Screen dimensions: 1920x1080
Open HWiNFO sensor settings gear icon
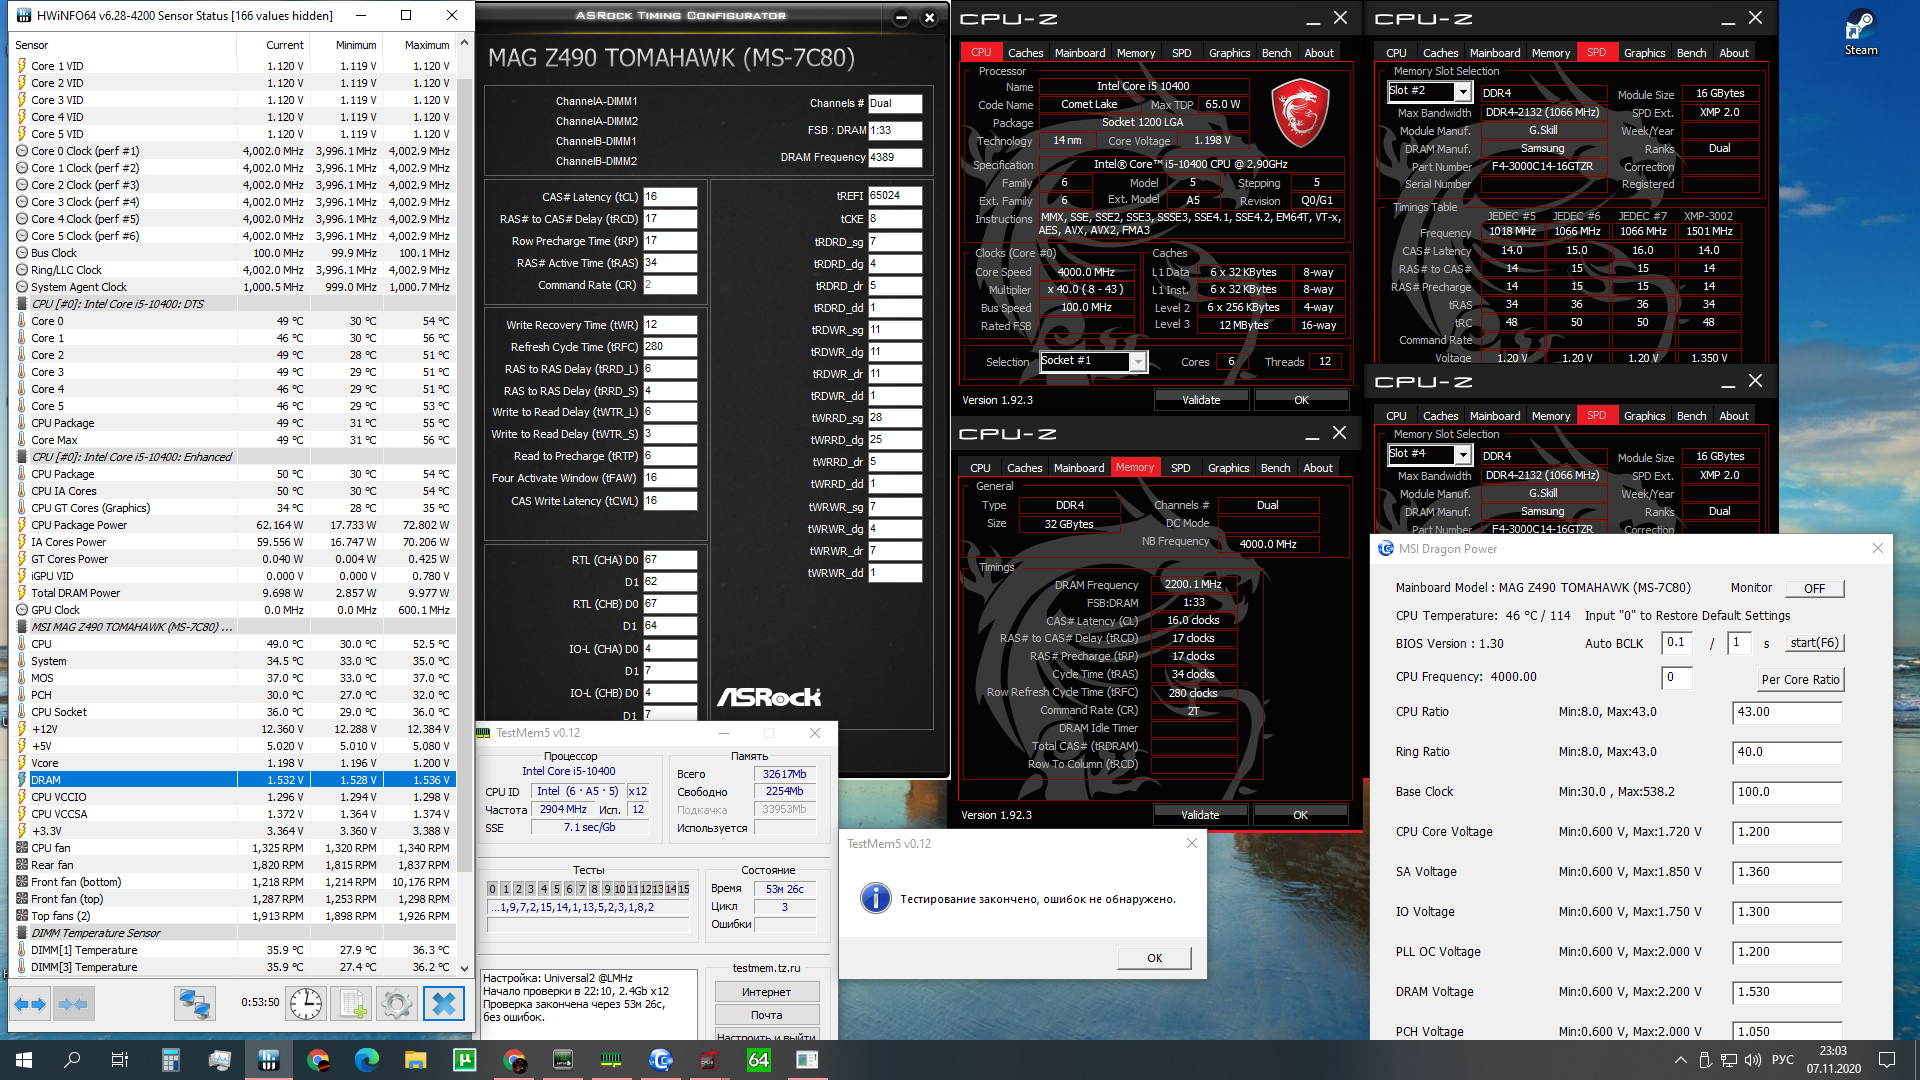pyautogui.click(x=397, y=1003)
